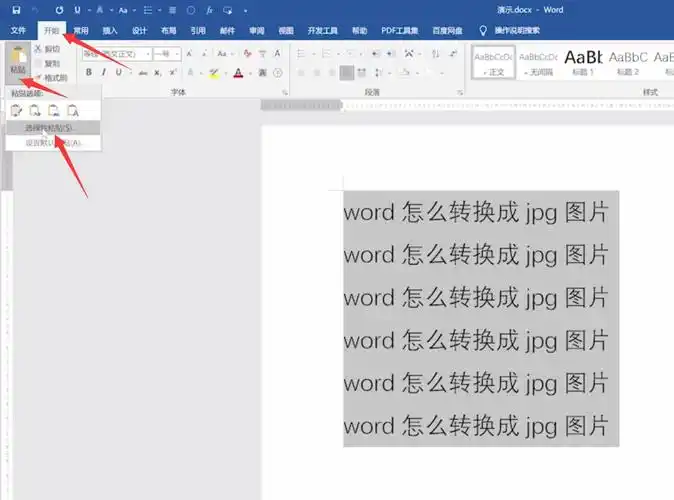The image size is (674, 500).
Task: Choose the second paste option icon
Action: (35, 110)
